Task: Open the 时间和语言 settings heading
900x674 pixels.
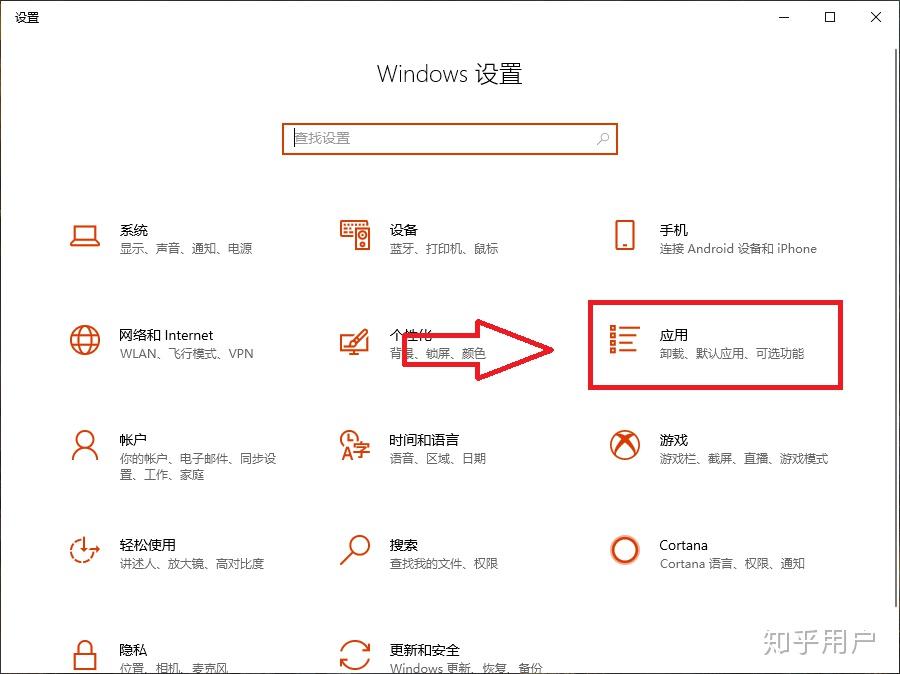Action: point(424,440)
